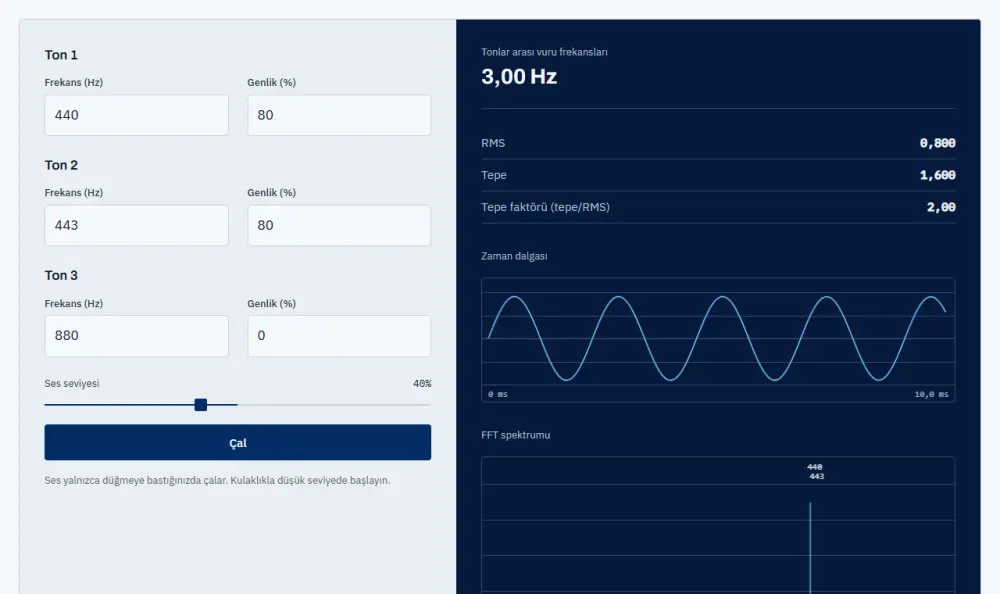Viewport: 1000px width, 594px height.
Task: Click the 'Tepe faktörü (tepe/RMS)' label
Action: [x=545, y=207]
